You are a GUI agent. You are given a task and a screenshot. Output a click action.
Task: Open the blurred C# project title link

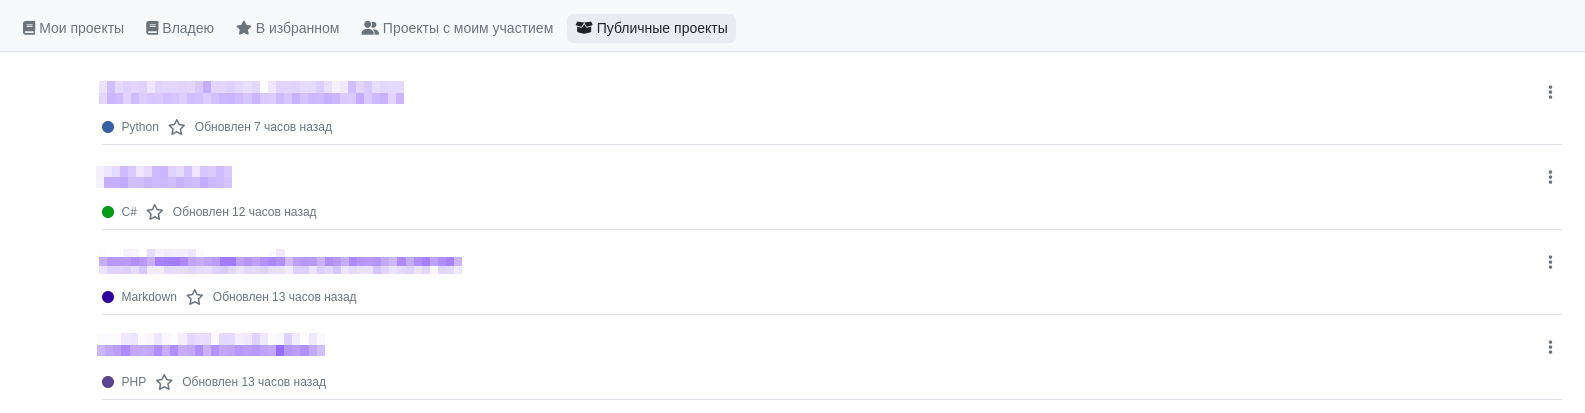165,177
